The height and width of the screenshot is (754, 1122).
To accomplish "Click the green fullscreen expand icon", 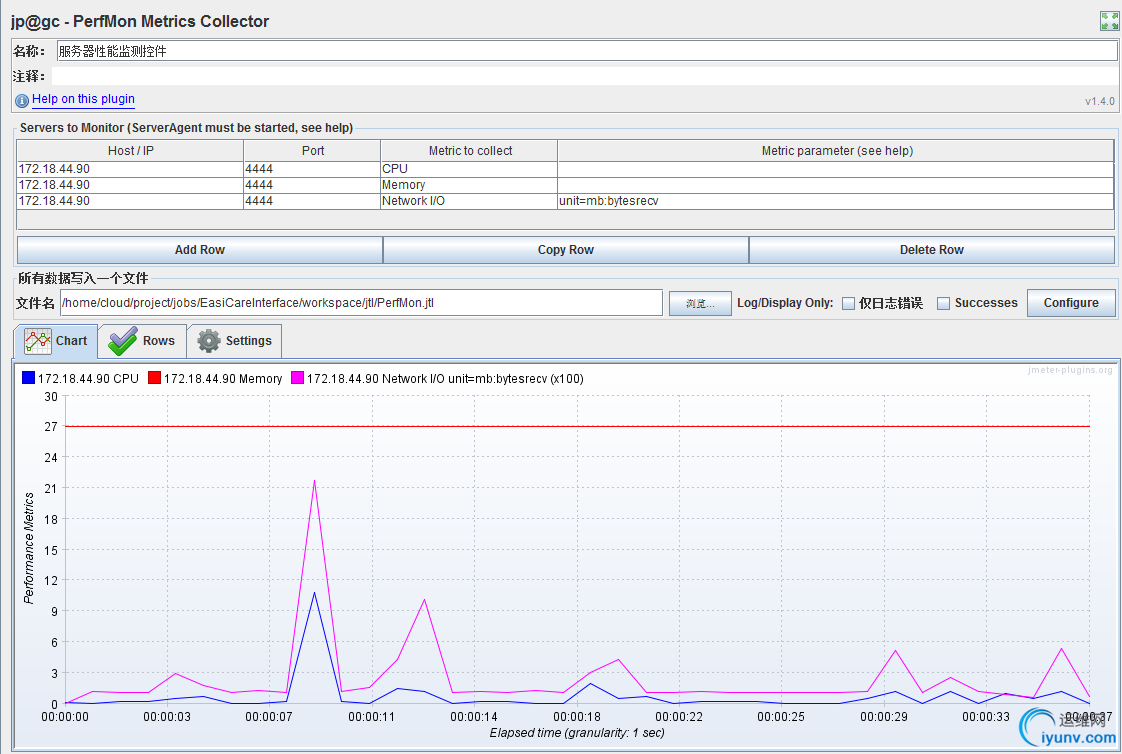I will click(x=1109, y=21).
